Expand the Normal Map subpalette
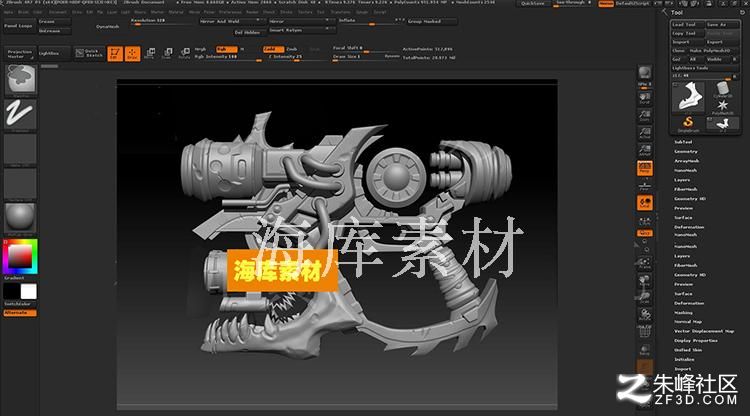Viewport: 750px width, 416px height. 688,322
